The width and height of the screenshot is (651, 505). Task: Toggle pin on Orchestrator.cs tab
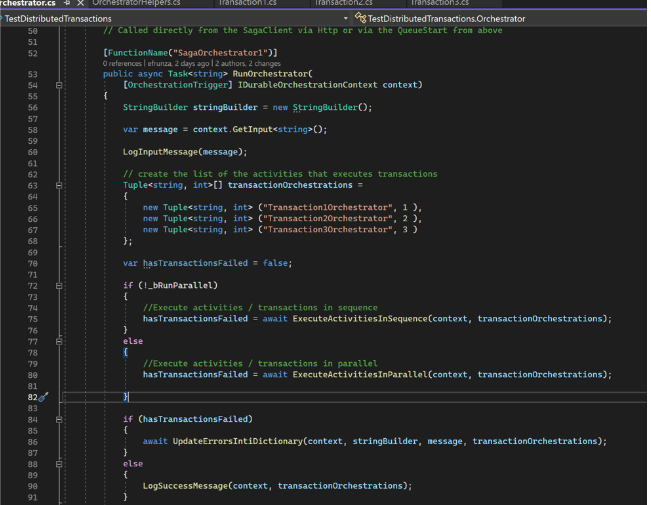click(67, 3)
